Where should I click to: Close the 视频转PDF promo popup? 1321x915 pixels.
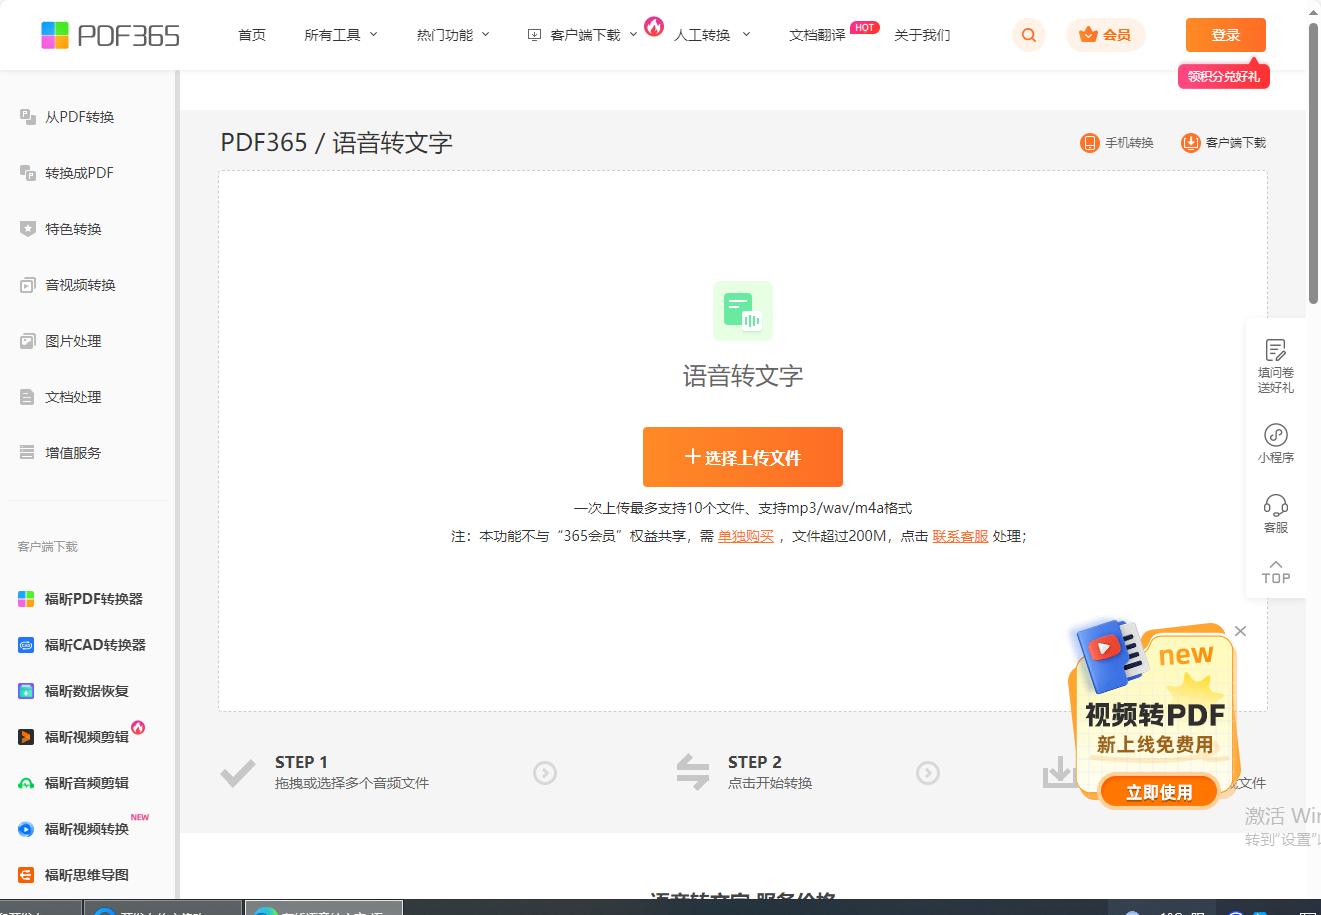tap(1240, 631)
